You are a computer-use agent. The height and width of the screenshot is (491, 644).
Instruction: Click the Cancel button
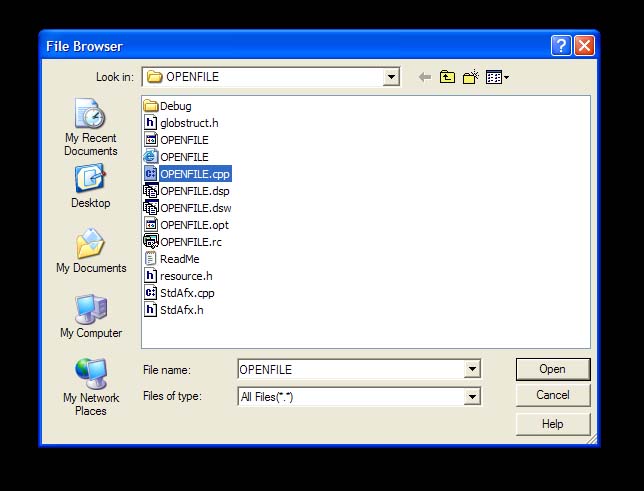(x=552, y=395)
